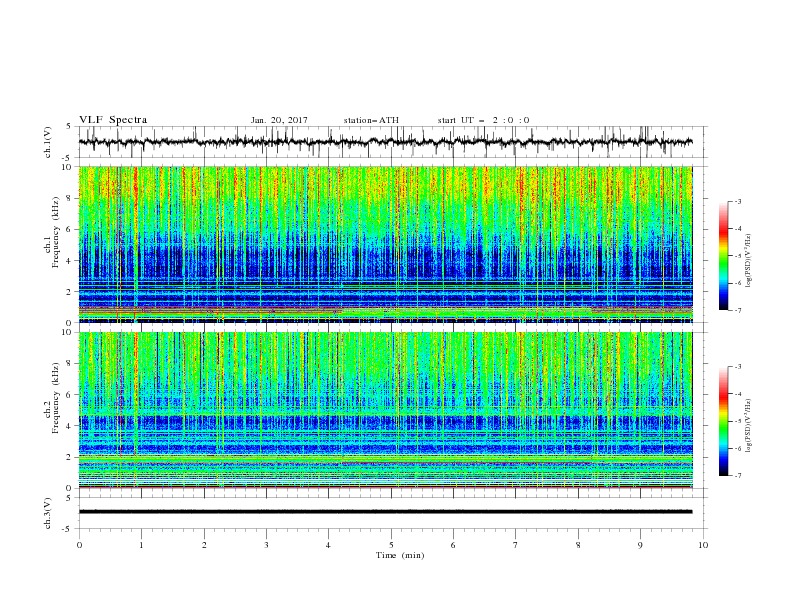Viewport: 792px width, 612px height.
Task: Click ch.2 frequency tick label '2'
Action: 71,457
